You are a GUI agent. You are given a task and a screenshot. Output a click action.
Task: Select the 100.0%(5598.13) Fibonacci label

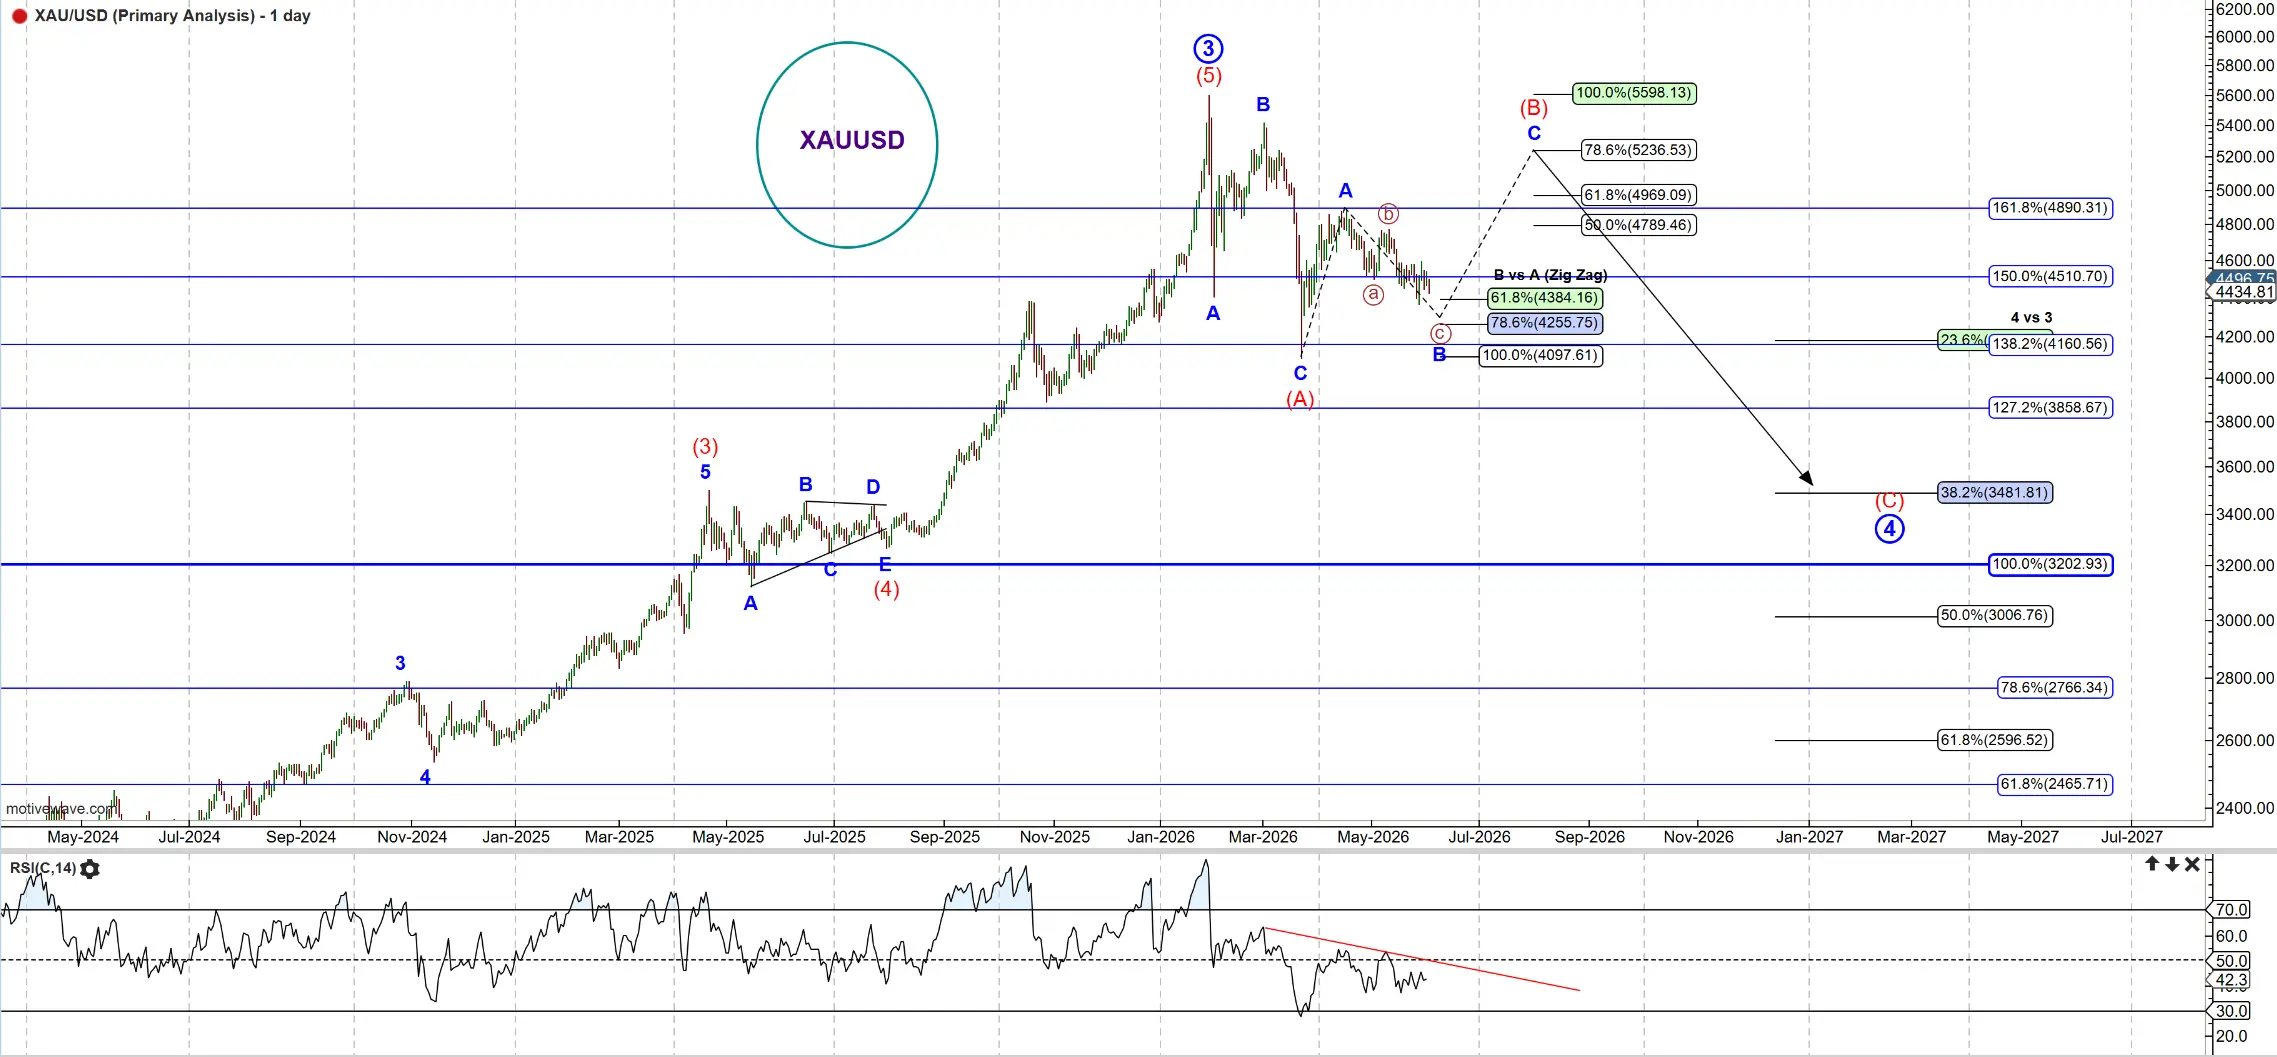[1634, 93]
